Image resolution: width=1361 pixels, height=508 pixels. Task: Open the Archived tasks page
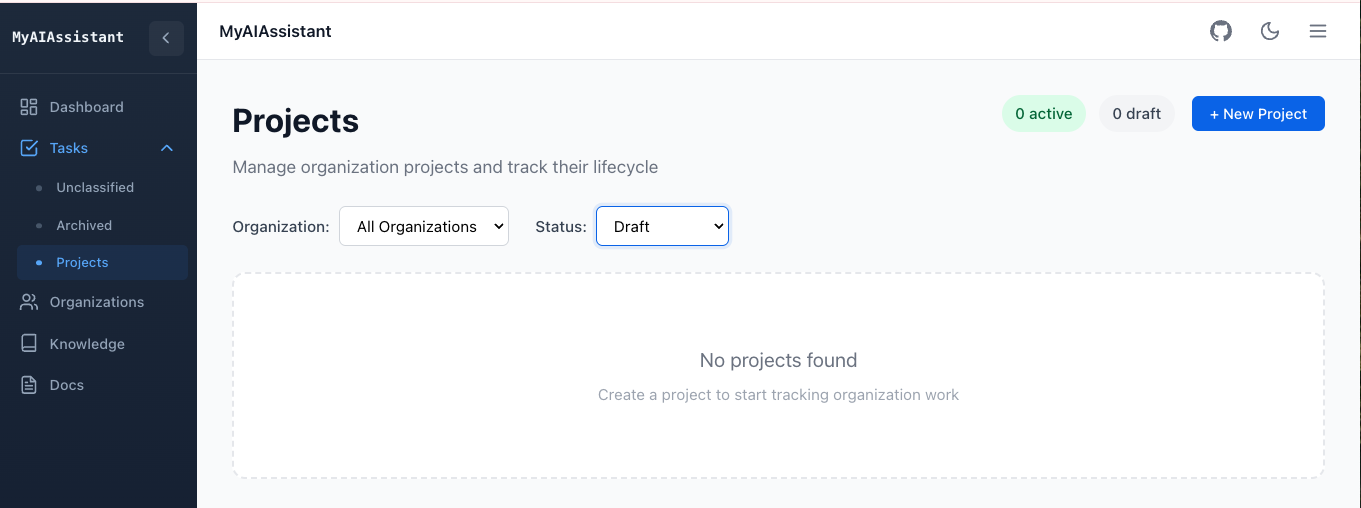[84, 225]
